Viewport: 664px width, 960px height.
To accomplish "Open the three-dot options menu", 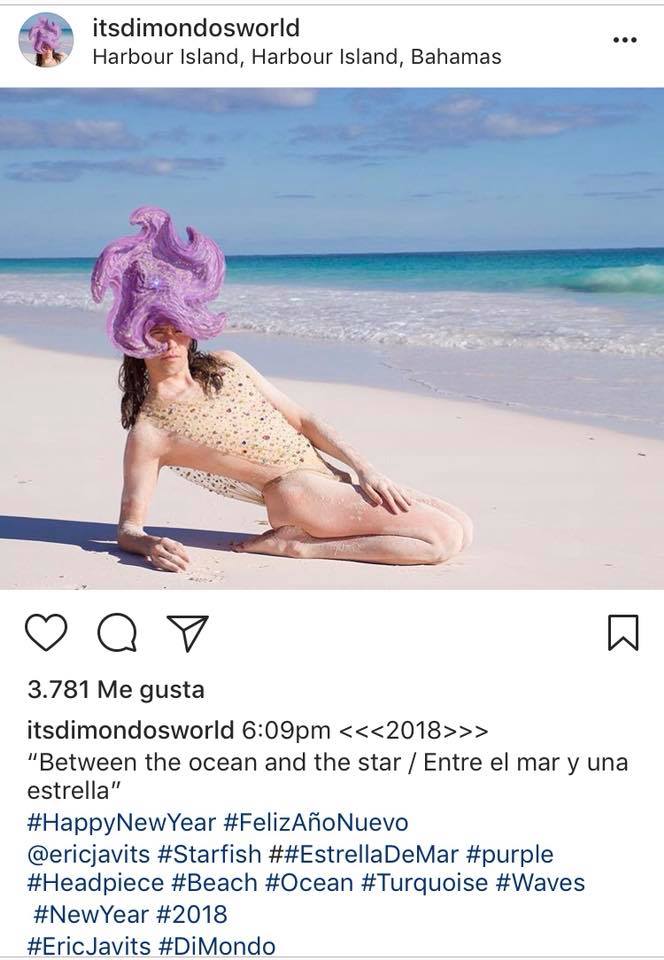I will pos(624,40).
